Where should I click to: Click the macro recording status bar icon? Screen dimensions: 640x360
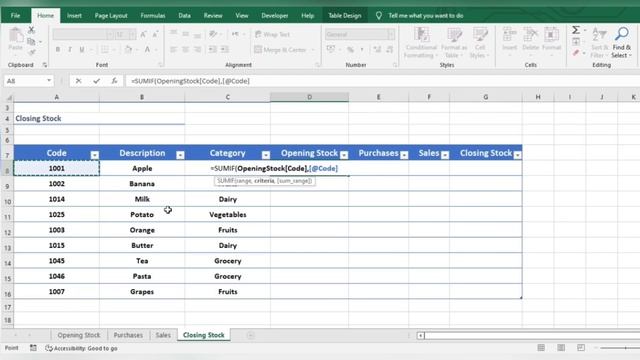pyautogui.click(x=33, y=348)
